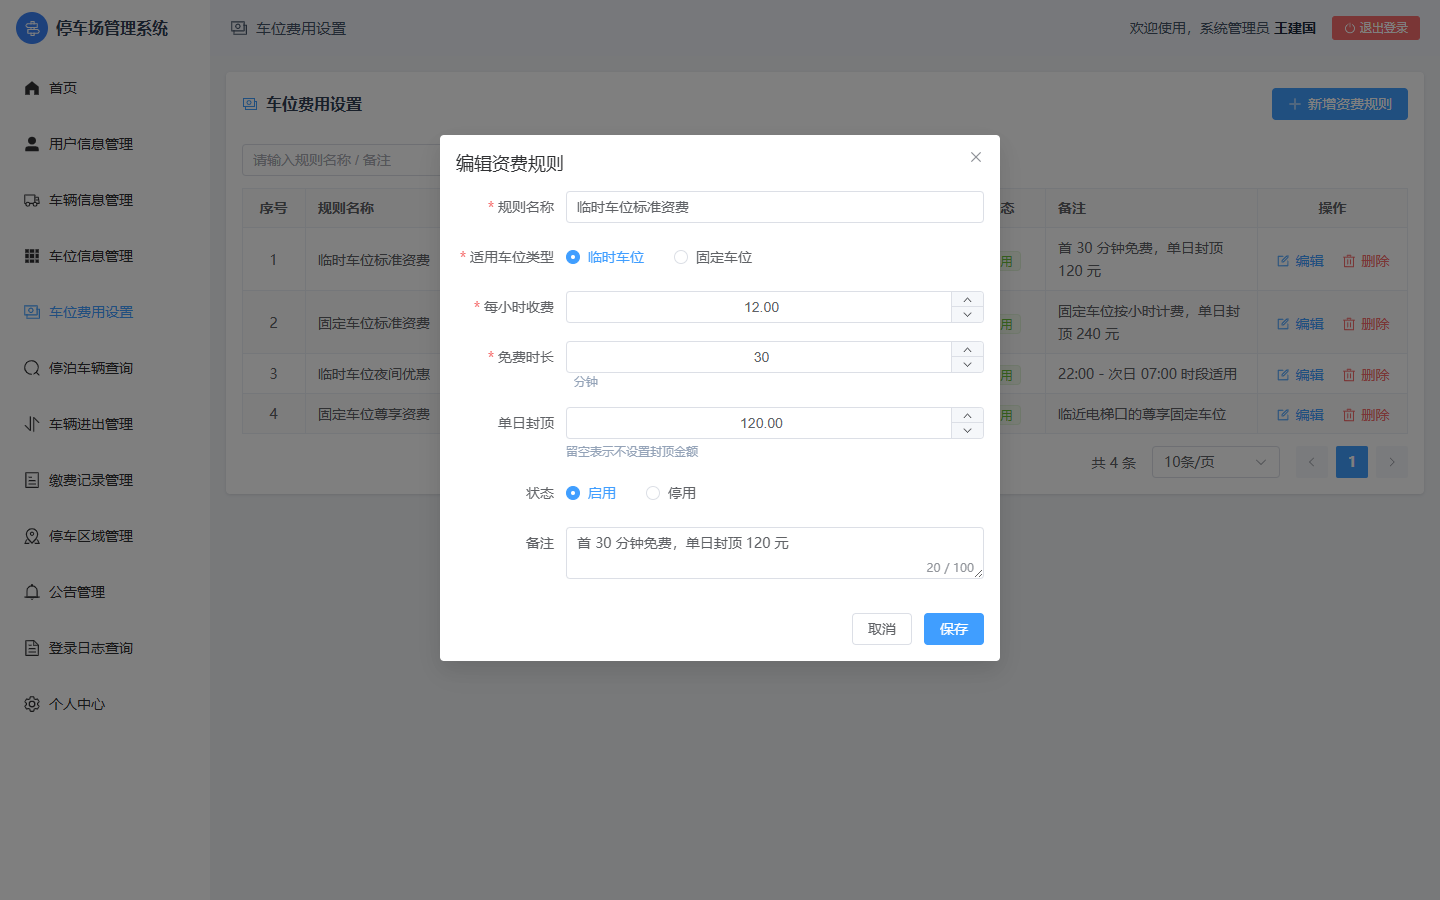
Task: Increase 每小时收费 with the up arrow
Action: pos(967,299)
